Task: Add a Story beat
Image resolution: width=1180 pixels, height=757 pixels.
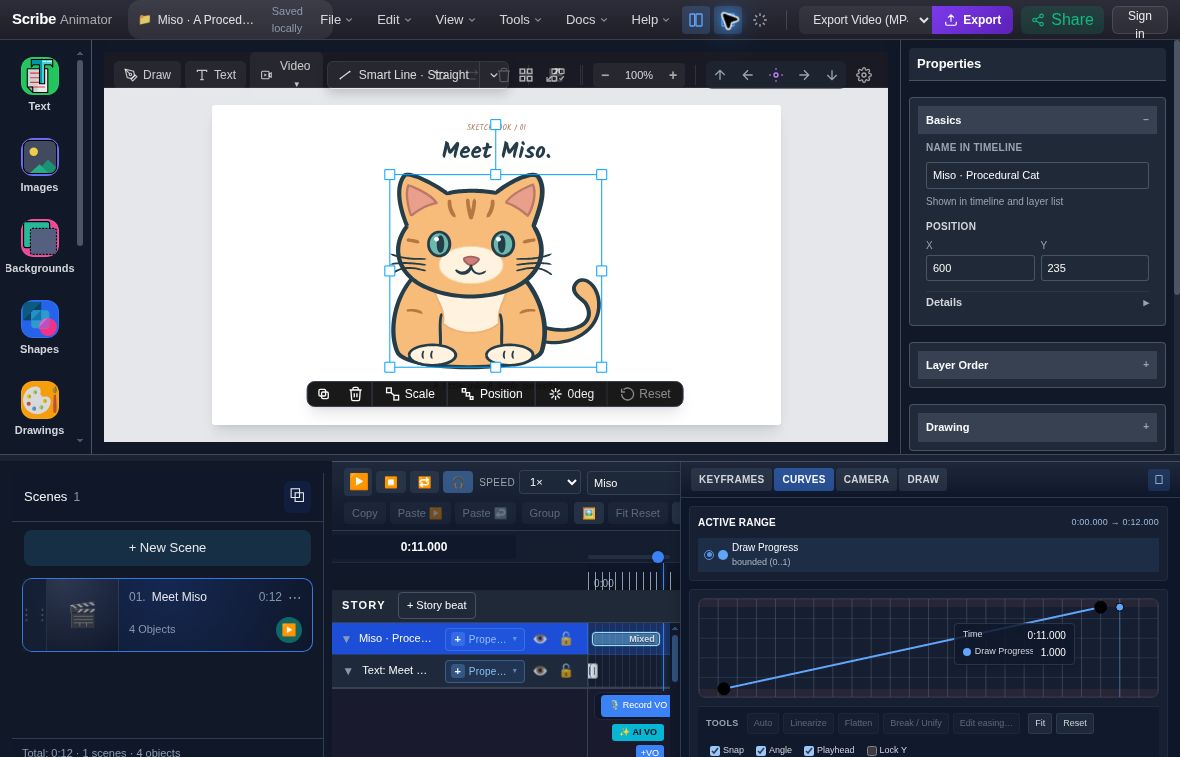Action: click(x=436, y=605)
